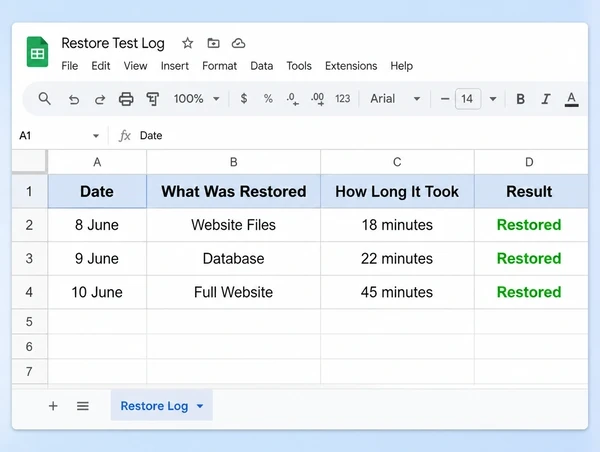Open the View menu
The height and width of the screenshot is (452, 600).
coord(135,66)
